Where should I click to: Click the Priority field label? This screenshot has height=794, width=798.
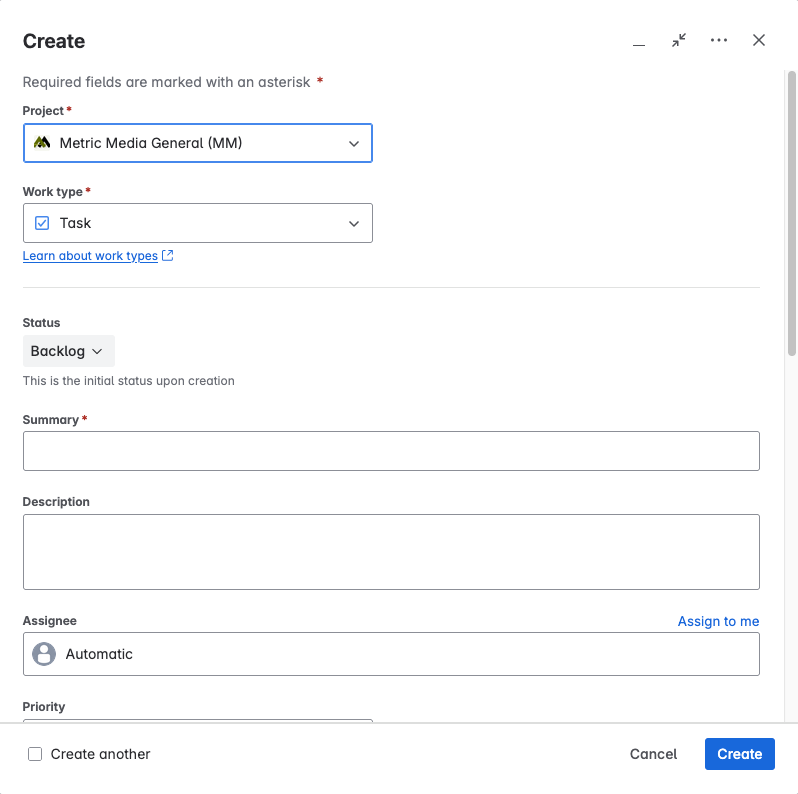click(x=44, y=706)
